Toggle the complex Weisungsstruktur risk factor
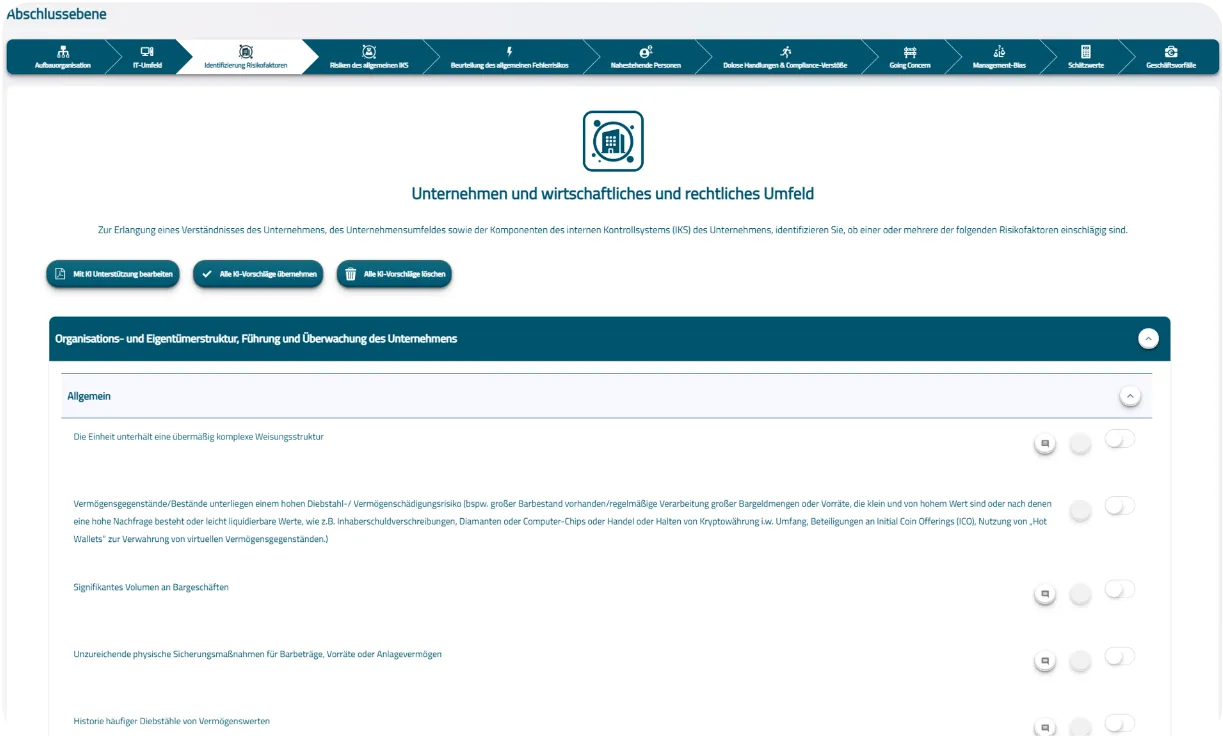Viewport: 1223px width, 738px height. [1120, 439]
